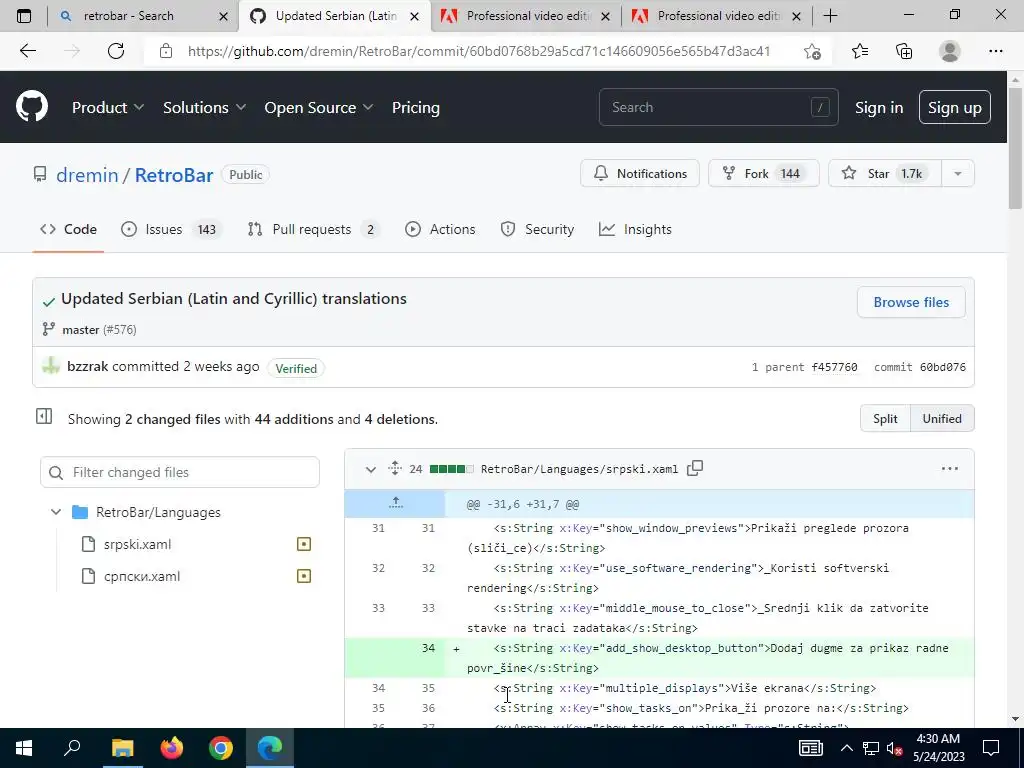
Task: Click the Filter changed files field
Action: (180, 472)
